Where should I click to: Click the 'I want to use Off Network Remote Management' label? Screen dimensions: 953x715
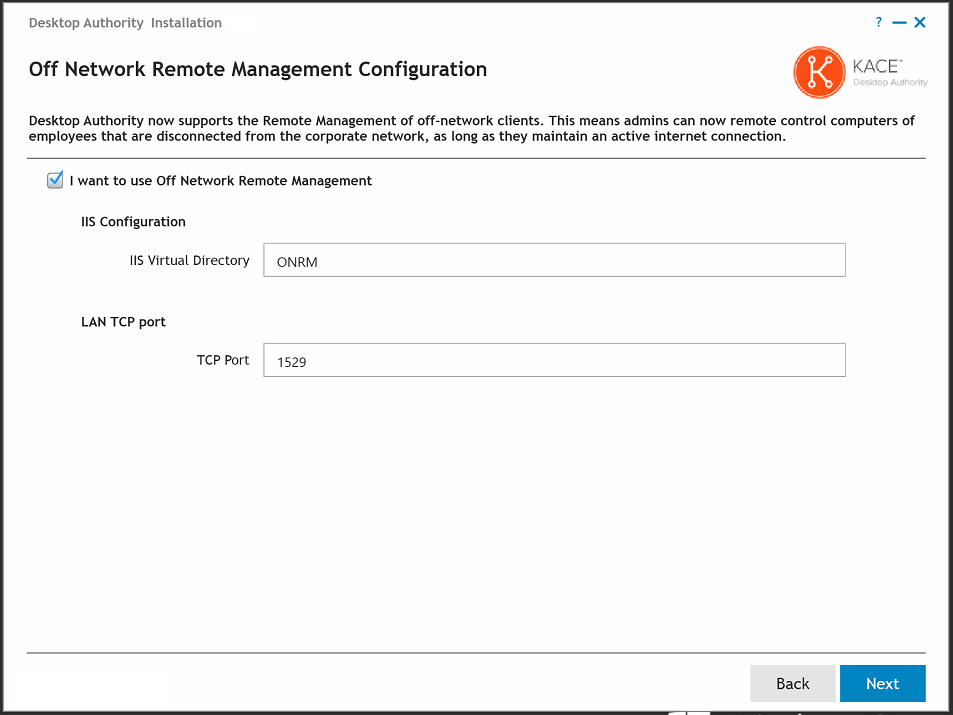[220, 181]
